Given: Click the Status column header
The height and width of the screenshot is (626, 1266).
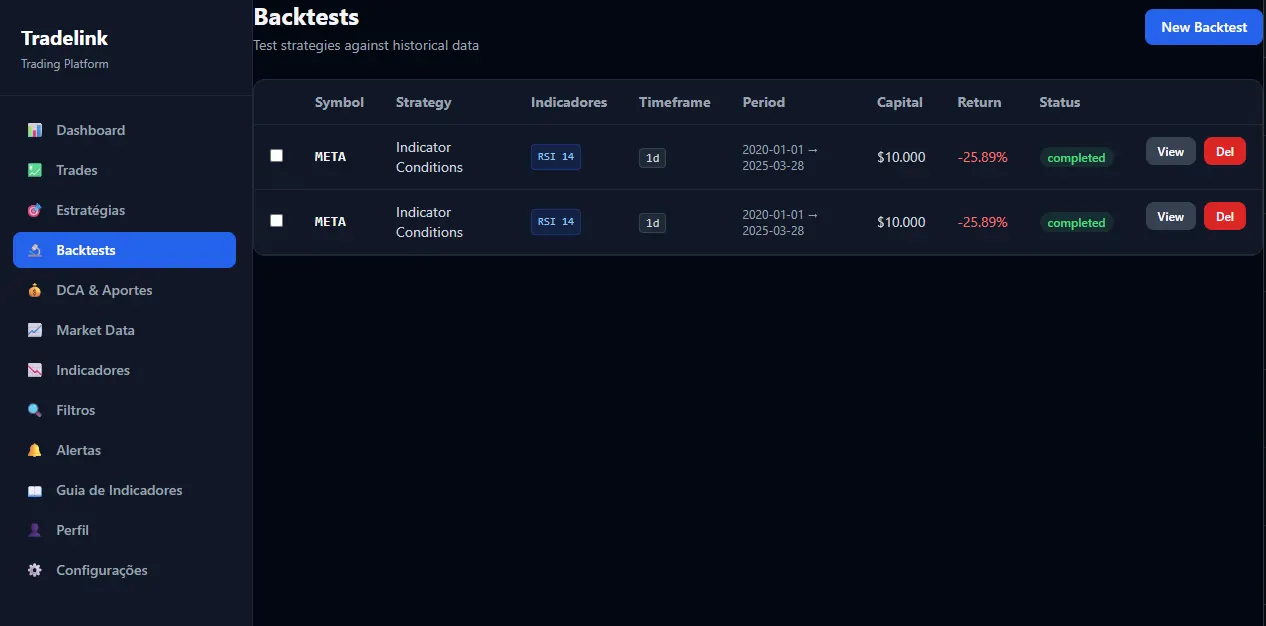Looking at the screenshot, I should (1060, 102).
